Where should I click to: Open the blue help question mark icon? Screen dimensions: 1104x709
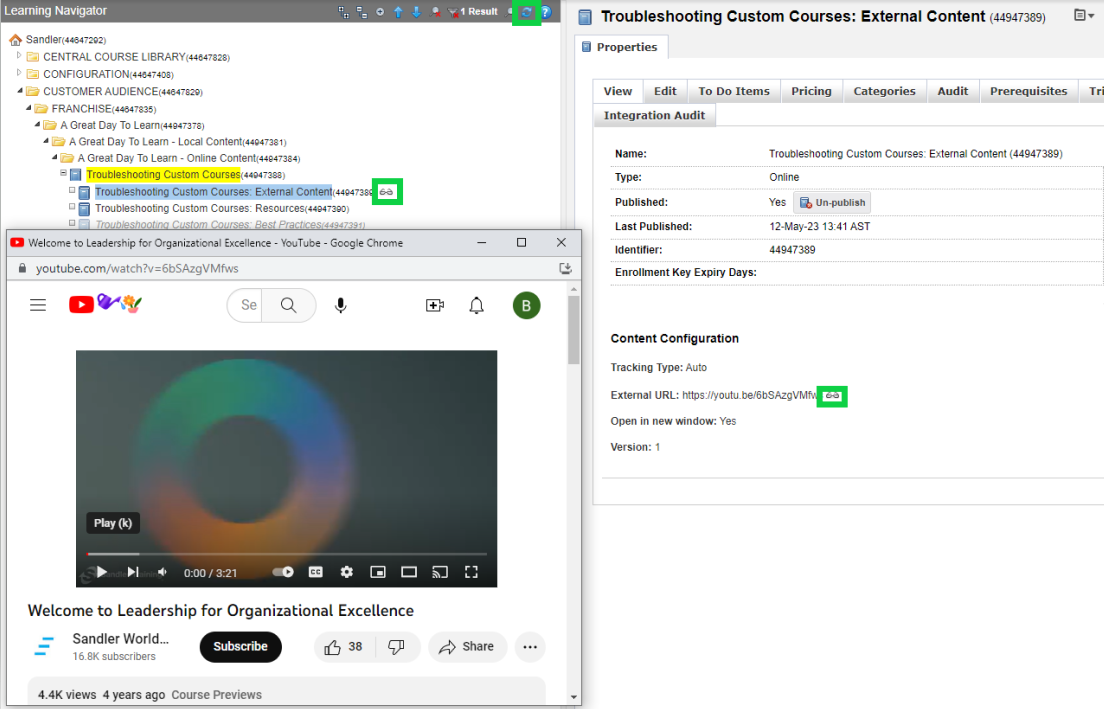546,12
